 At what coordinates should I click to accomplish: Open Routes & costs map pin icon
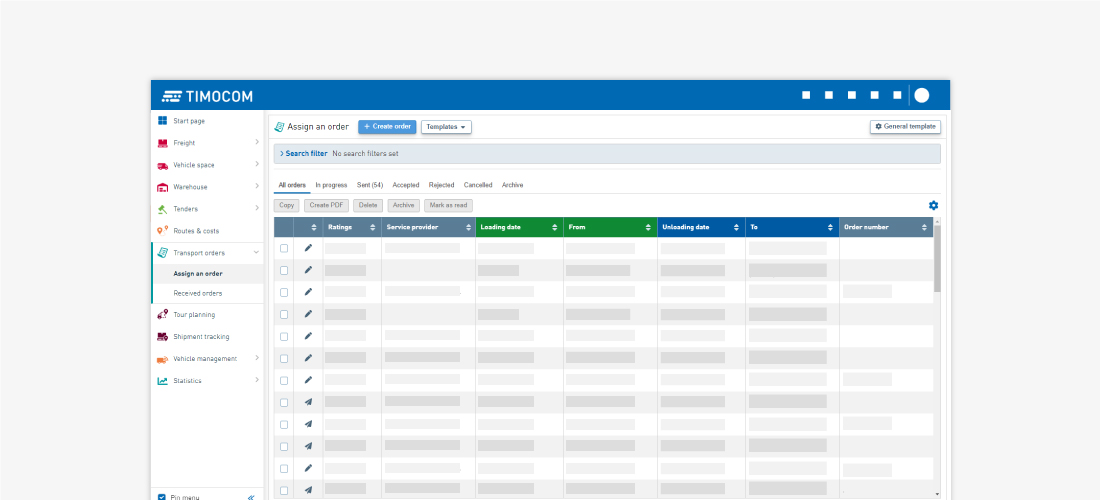pos(162,231)
